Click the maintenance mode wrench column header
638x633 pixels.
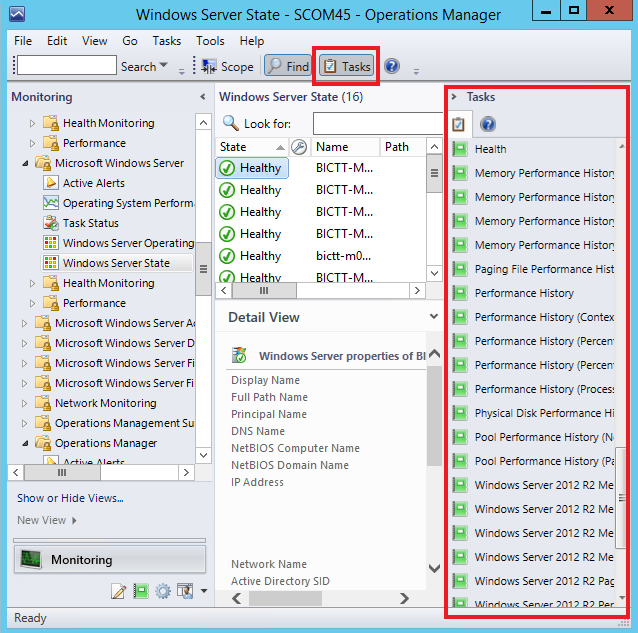tap(299, 147)
